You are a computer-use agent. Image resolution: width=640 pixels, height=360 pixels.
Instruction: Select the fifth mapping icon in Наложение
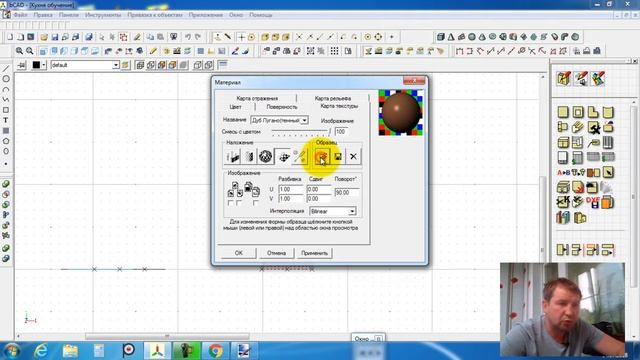300,156
